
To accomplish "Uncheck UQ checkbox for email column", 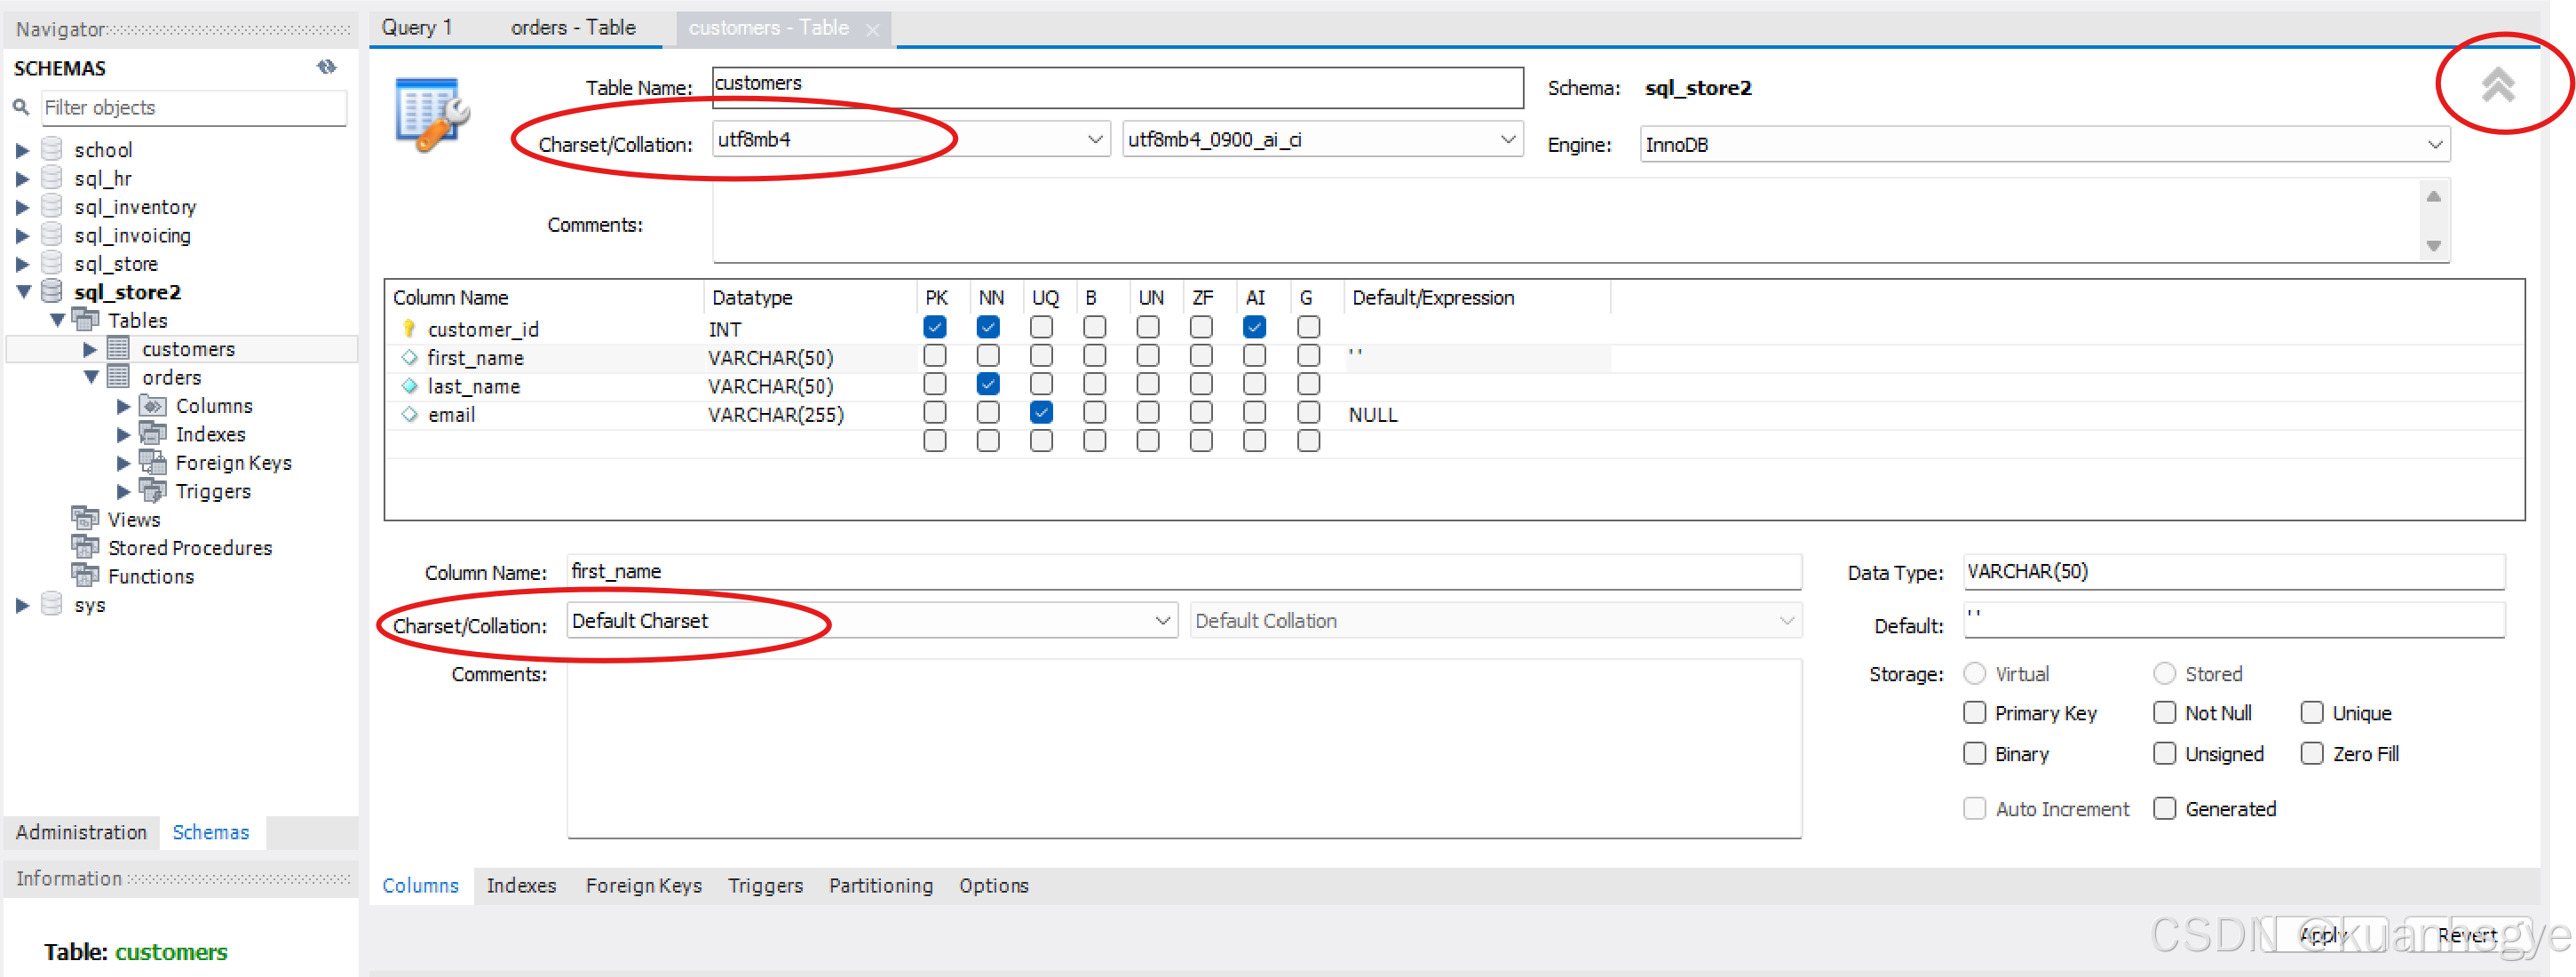I will tap(1040, 413).
